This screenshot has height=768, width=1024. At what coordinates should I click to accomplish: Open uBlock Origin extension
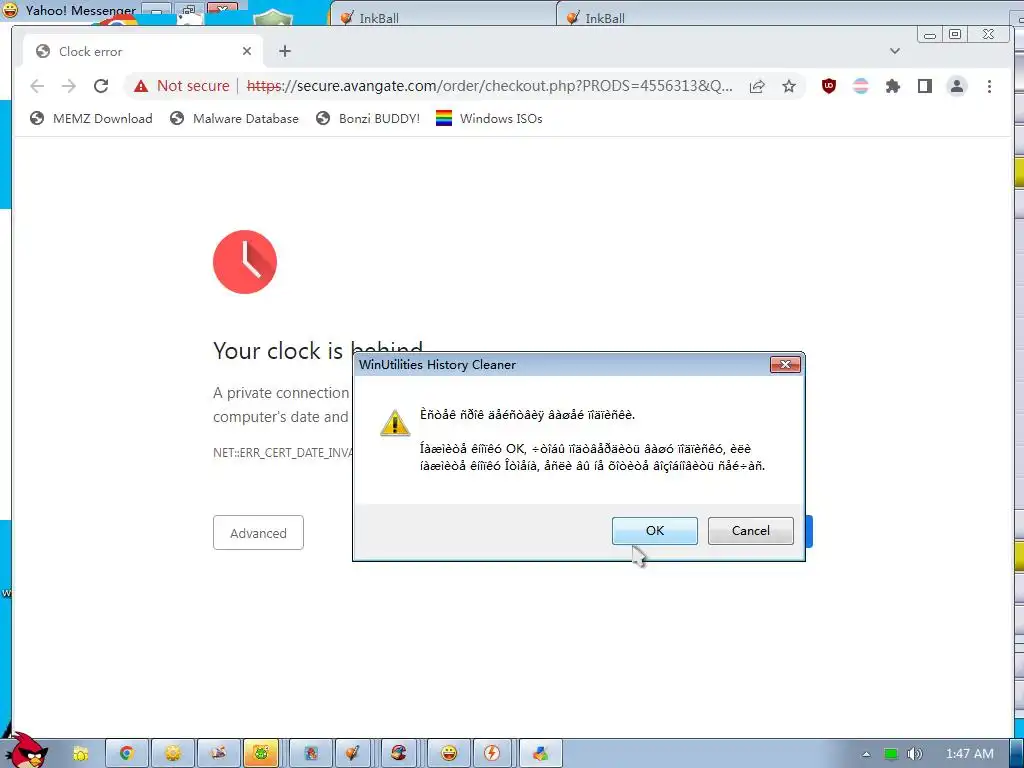pyautogui.click(x=829, y=86)
